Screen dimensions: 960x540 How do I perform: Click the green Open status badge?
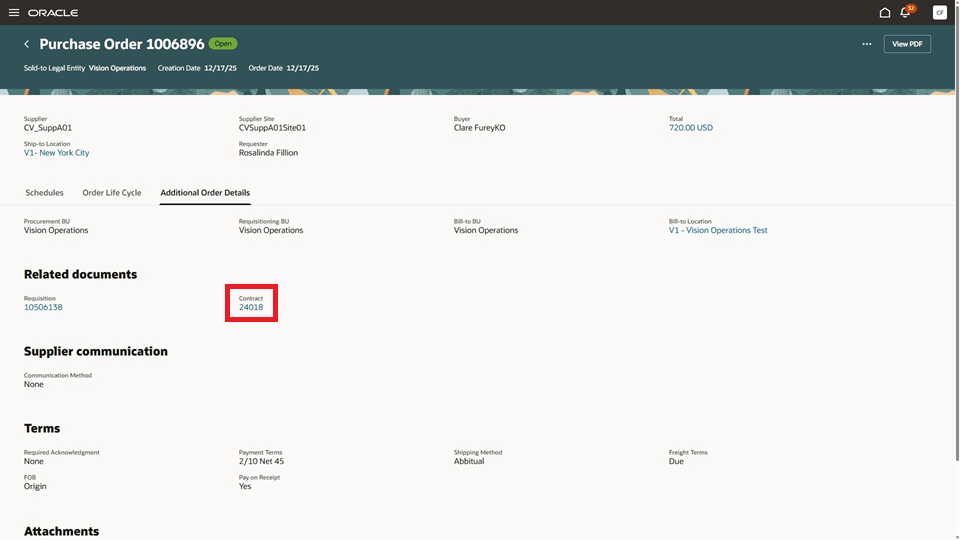[223, 43]
